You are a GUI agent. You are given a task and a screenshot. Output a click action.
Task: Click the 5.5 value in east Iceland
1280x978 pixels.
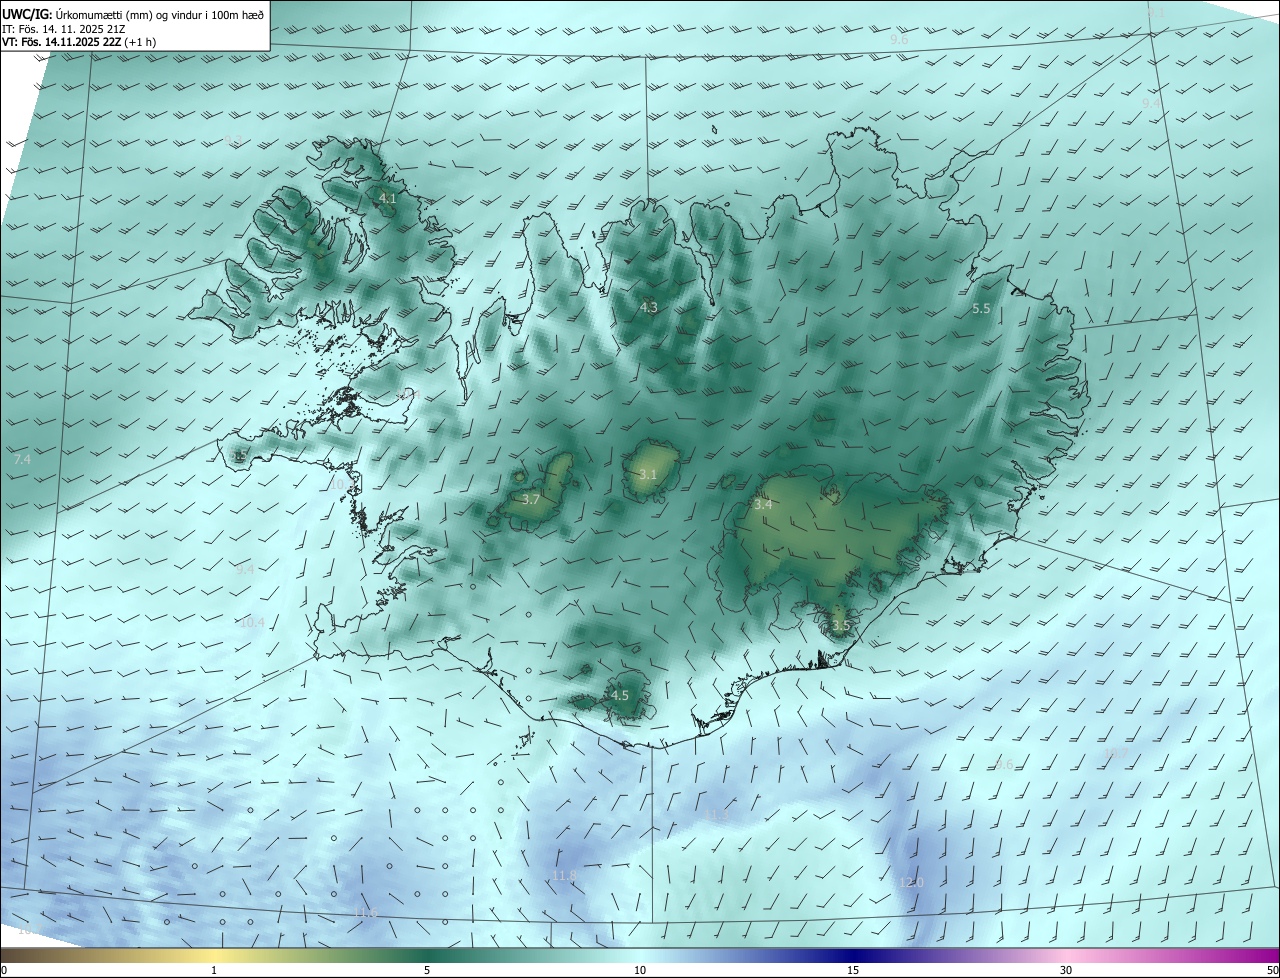[981, 309]
